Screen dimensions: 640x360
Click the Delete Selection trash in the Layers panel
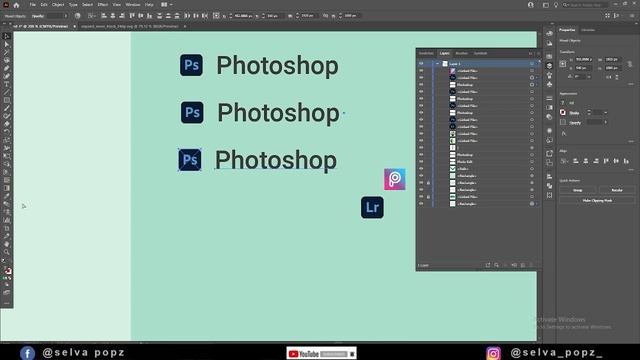click(x=531, y=265)
